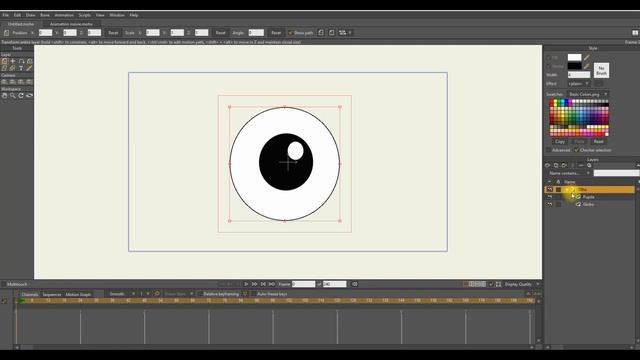The image size is (640, 360).
Task: Click the jump to end playback button
Action: (x=271, y=284)
